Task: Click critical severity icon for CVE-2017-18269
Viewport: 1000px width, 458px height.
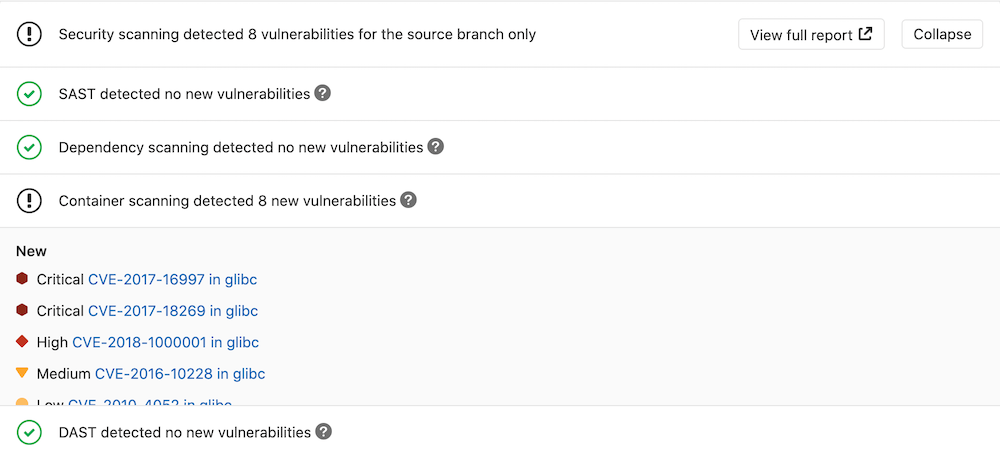Action: [22, 310]
